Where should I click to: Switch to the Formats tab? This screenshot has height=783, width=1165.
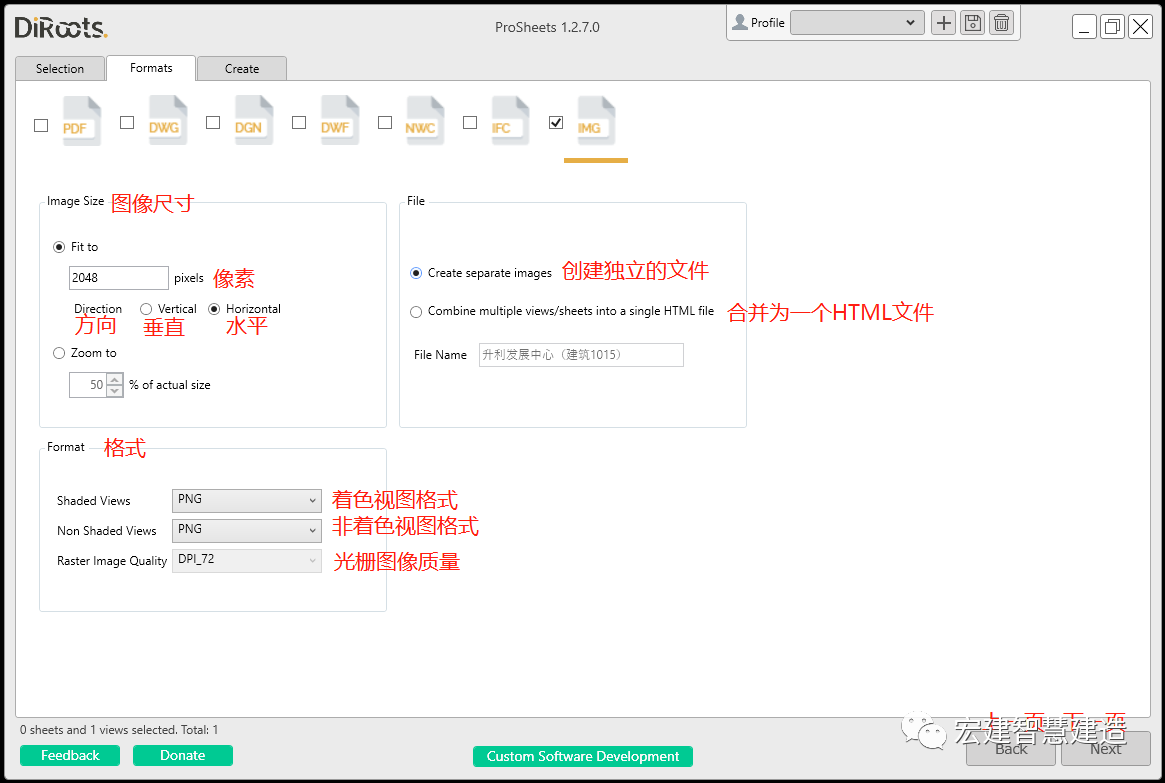coord(152,68)
